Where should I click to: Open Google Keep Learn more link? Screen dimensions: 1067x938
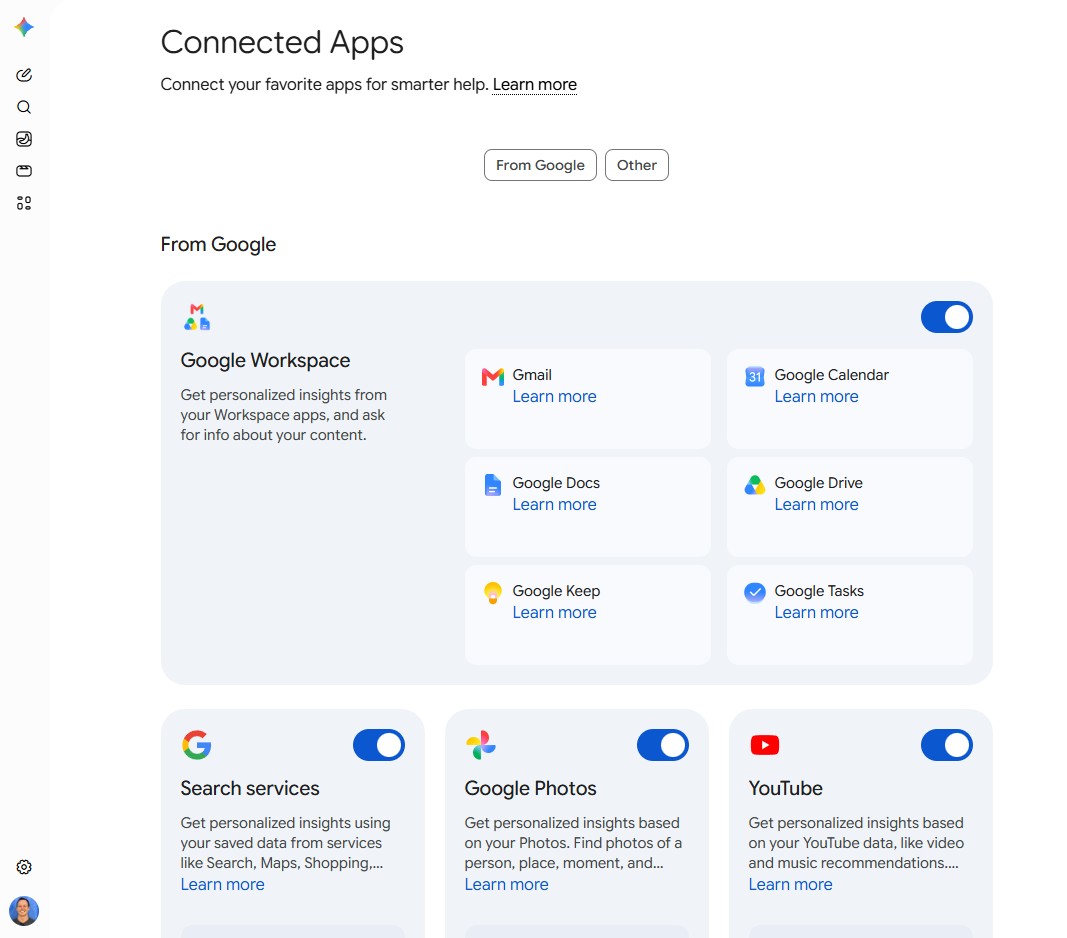click(x=555, y=613)
